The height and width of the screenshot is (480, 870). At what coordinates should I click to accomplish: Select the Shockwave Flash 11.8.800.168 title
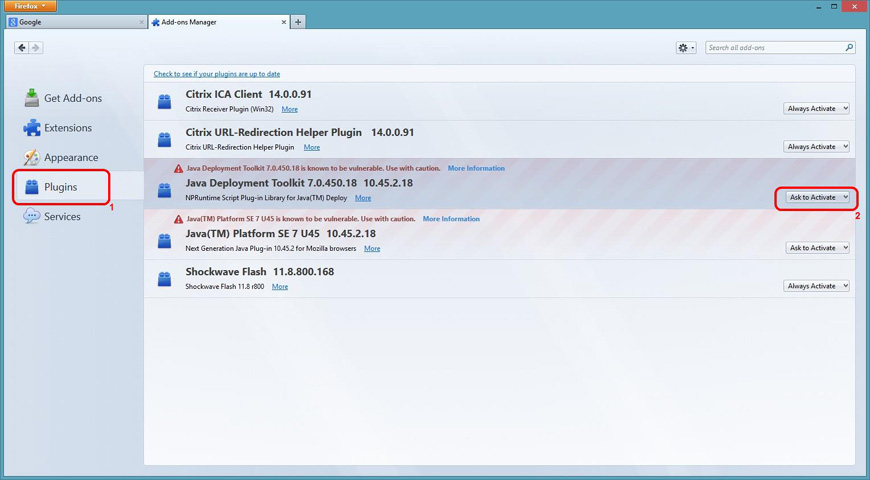(x=260, y=272)
